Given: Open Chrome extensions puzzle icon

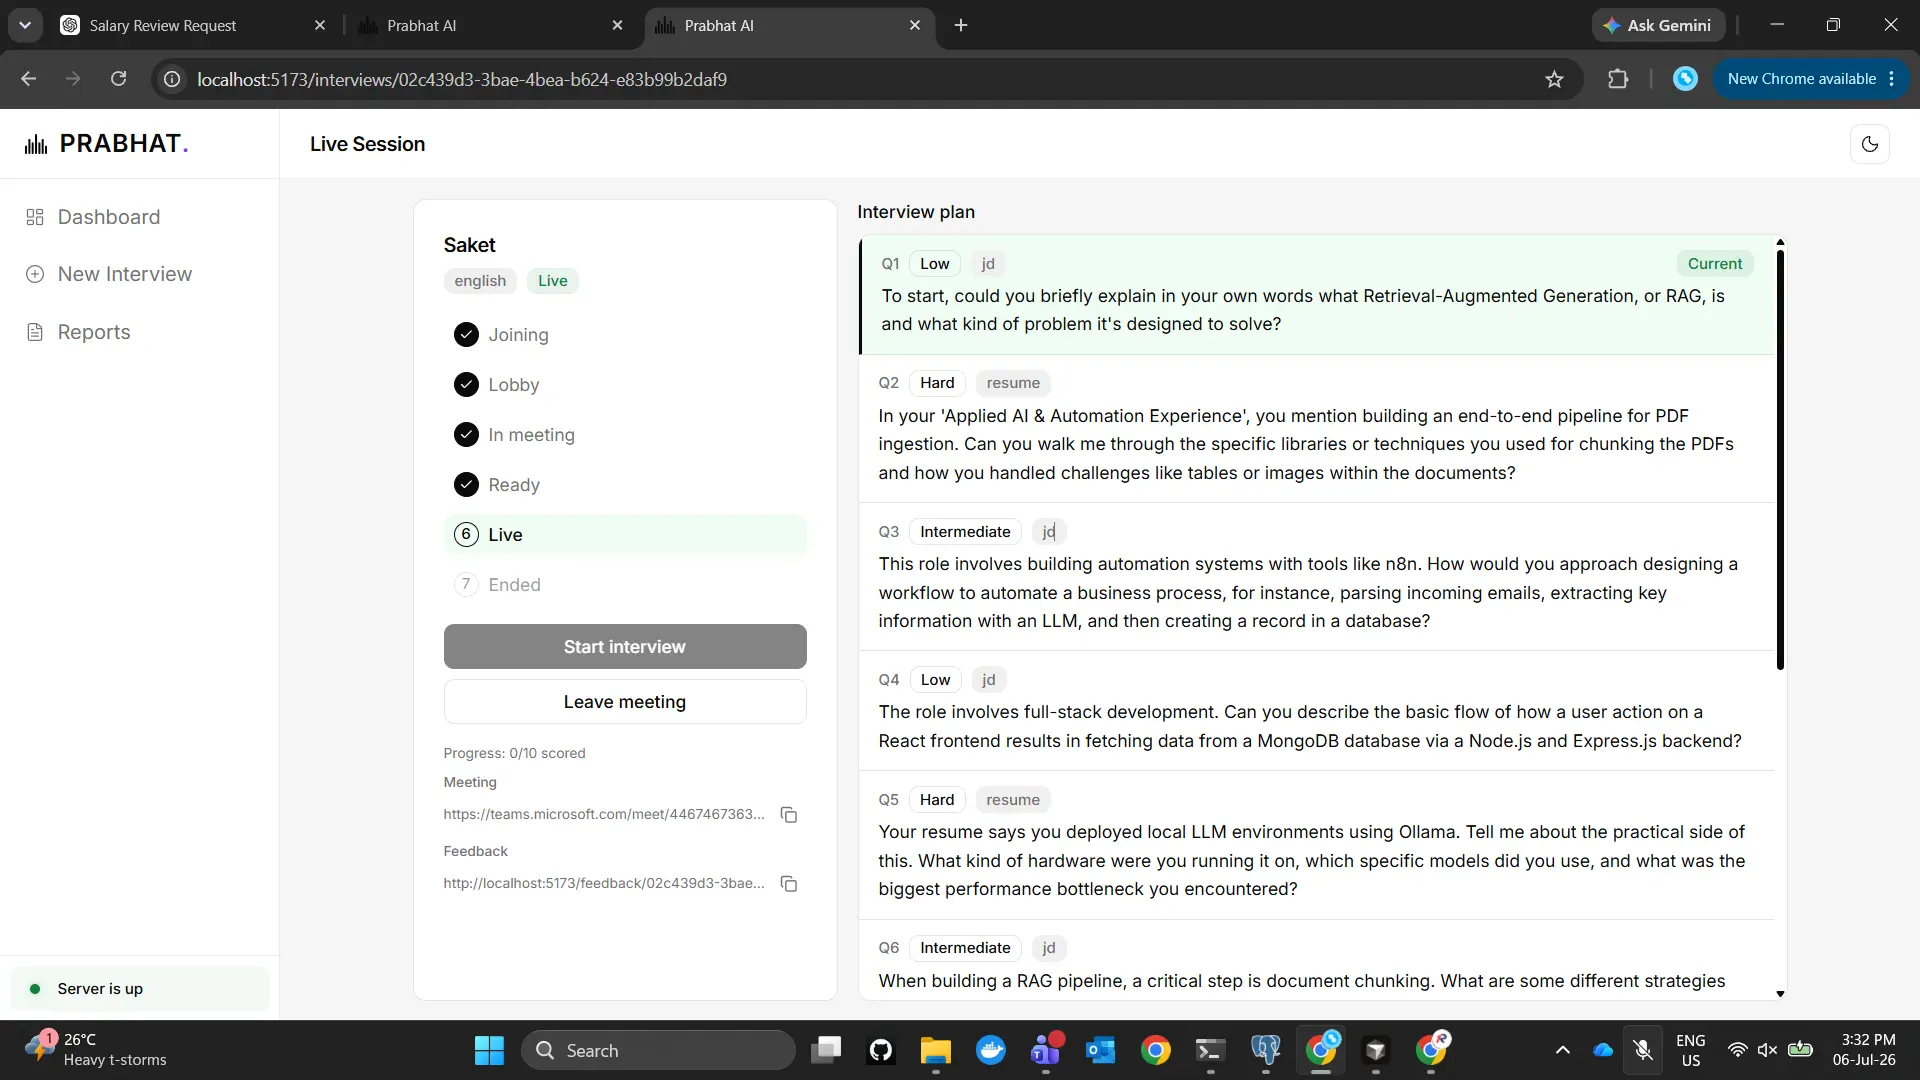Looking at the screenshot, I should coord(1618,79).
